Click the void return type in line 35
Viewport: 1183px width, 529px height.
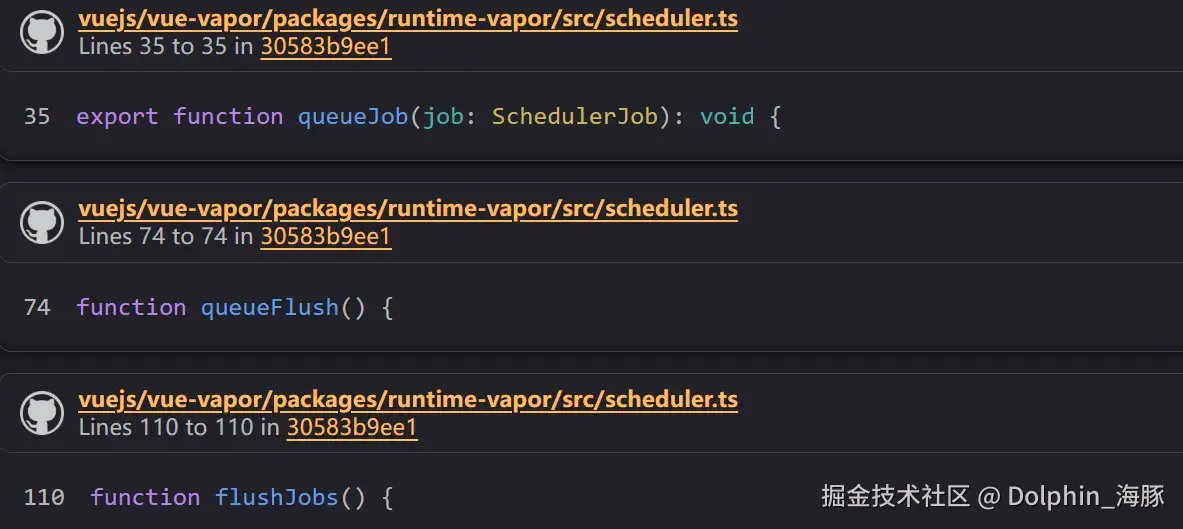[727, 117]
